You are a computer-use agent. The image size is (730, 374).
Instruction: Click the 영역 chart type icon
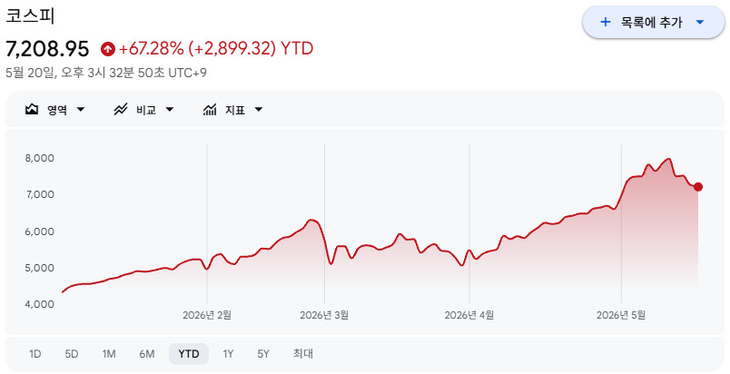[x=32, y=109]
